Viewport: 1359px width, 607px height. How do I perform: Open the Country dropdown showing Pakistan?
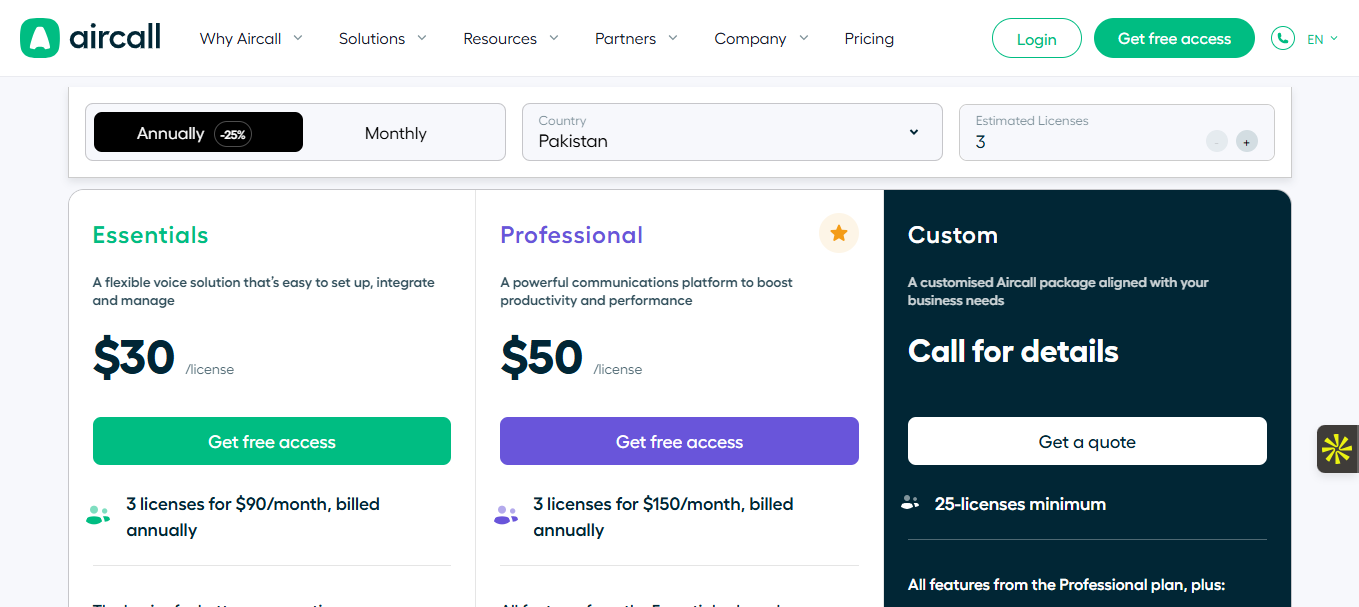(x=732, y=132)
